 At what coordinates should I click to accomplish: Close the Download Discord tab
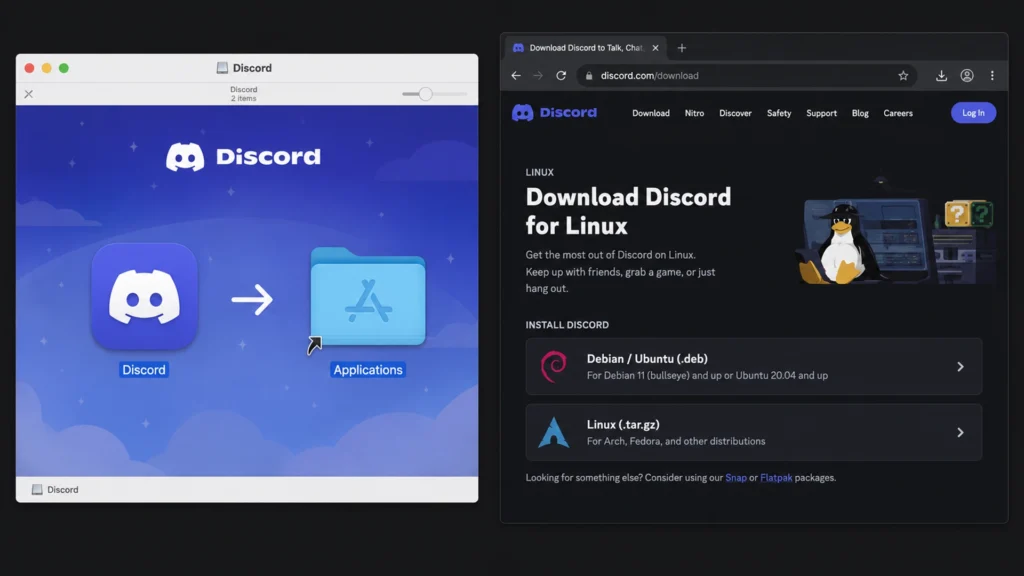point(655,48)
